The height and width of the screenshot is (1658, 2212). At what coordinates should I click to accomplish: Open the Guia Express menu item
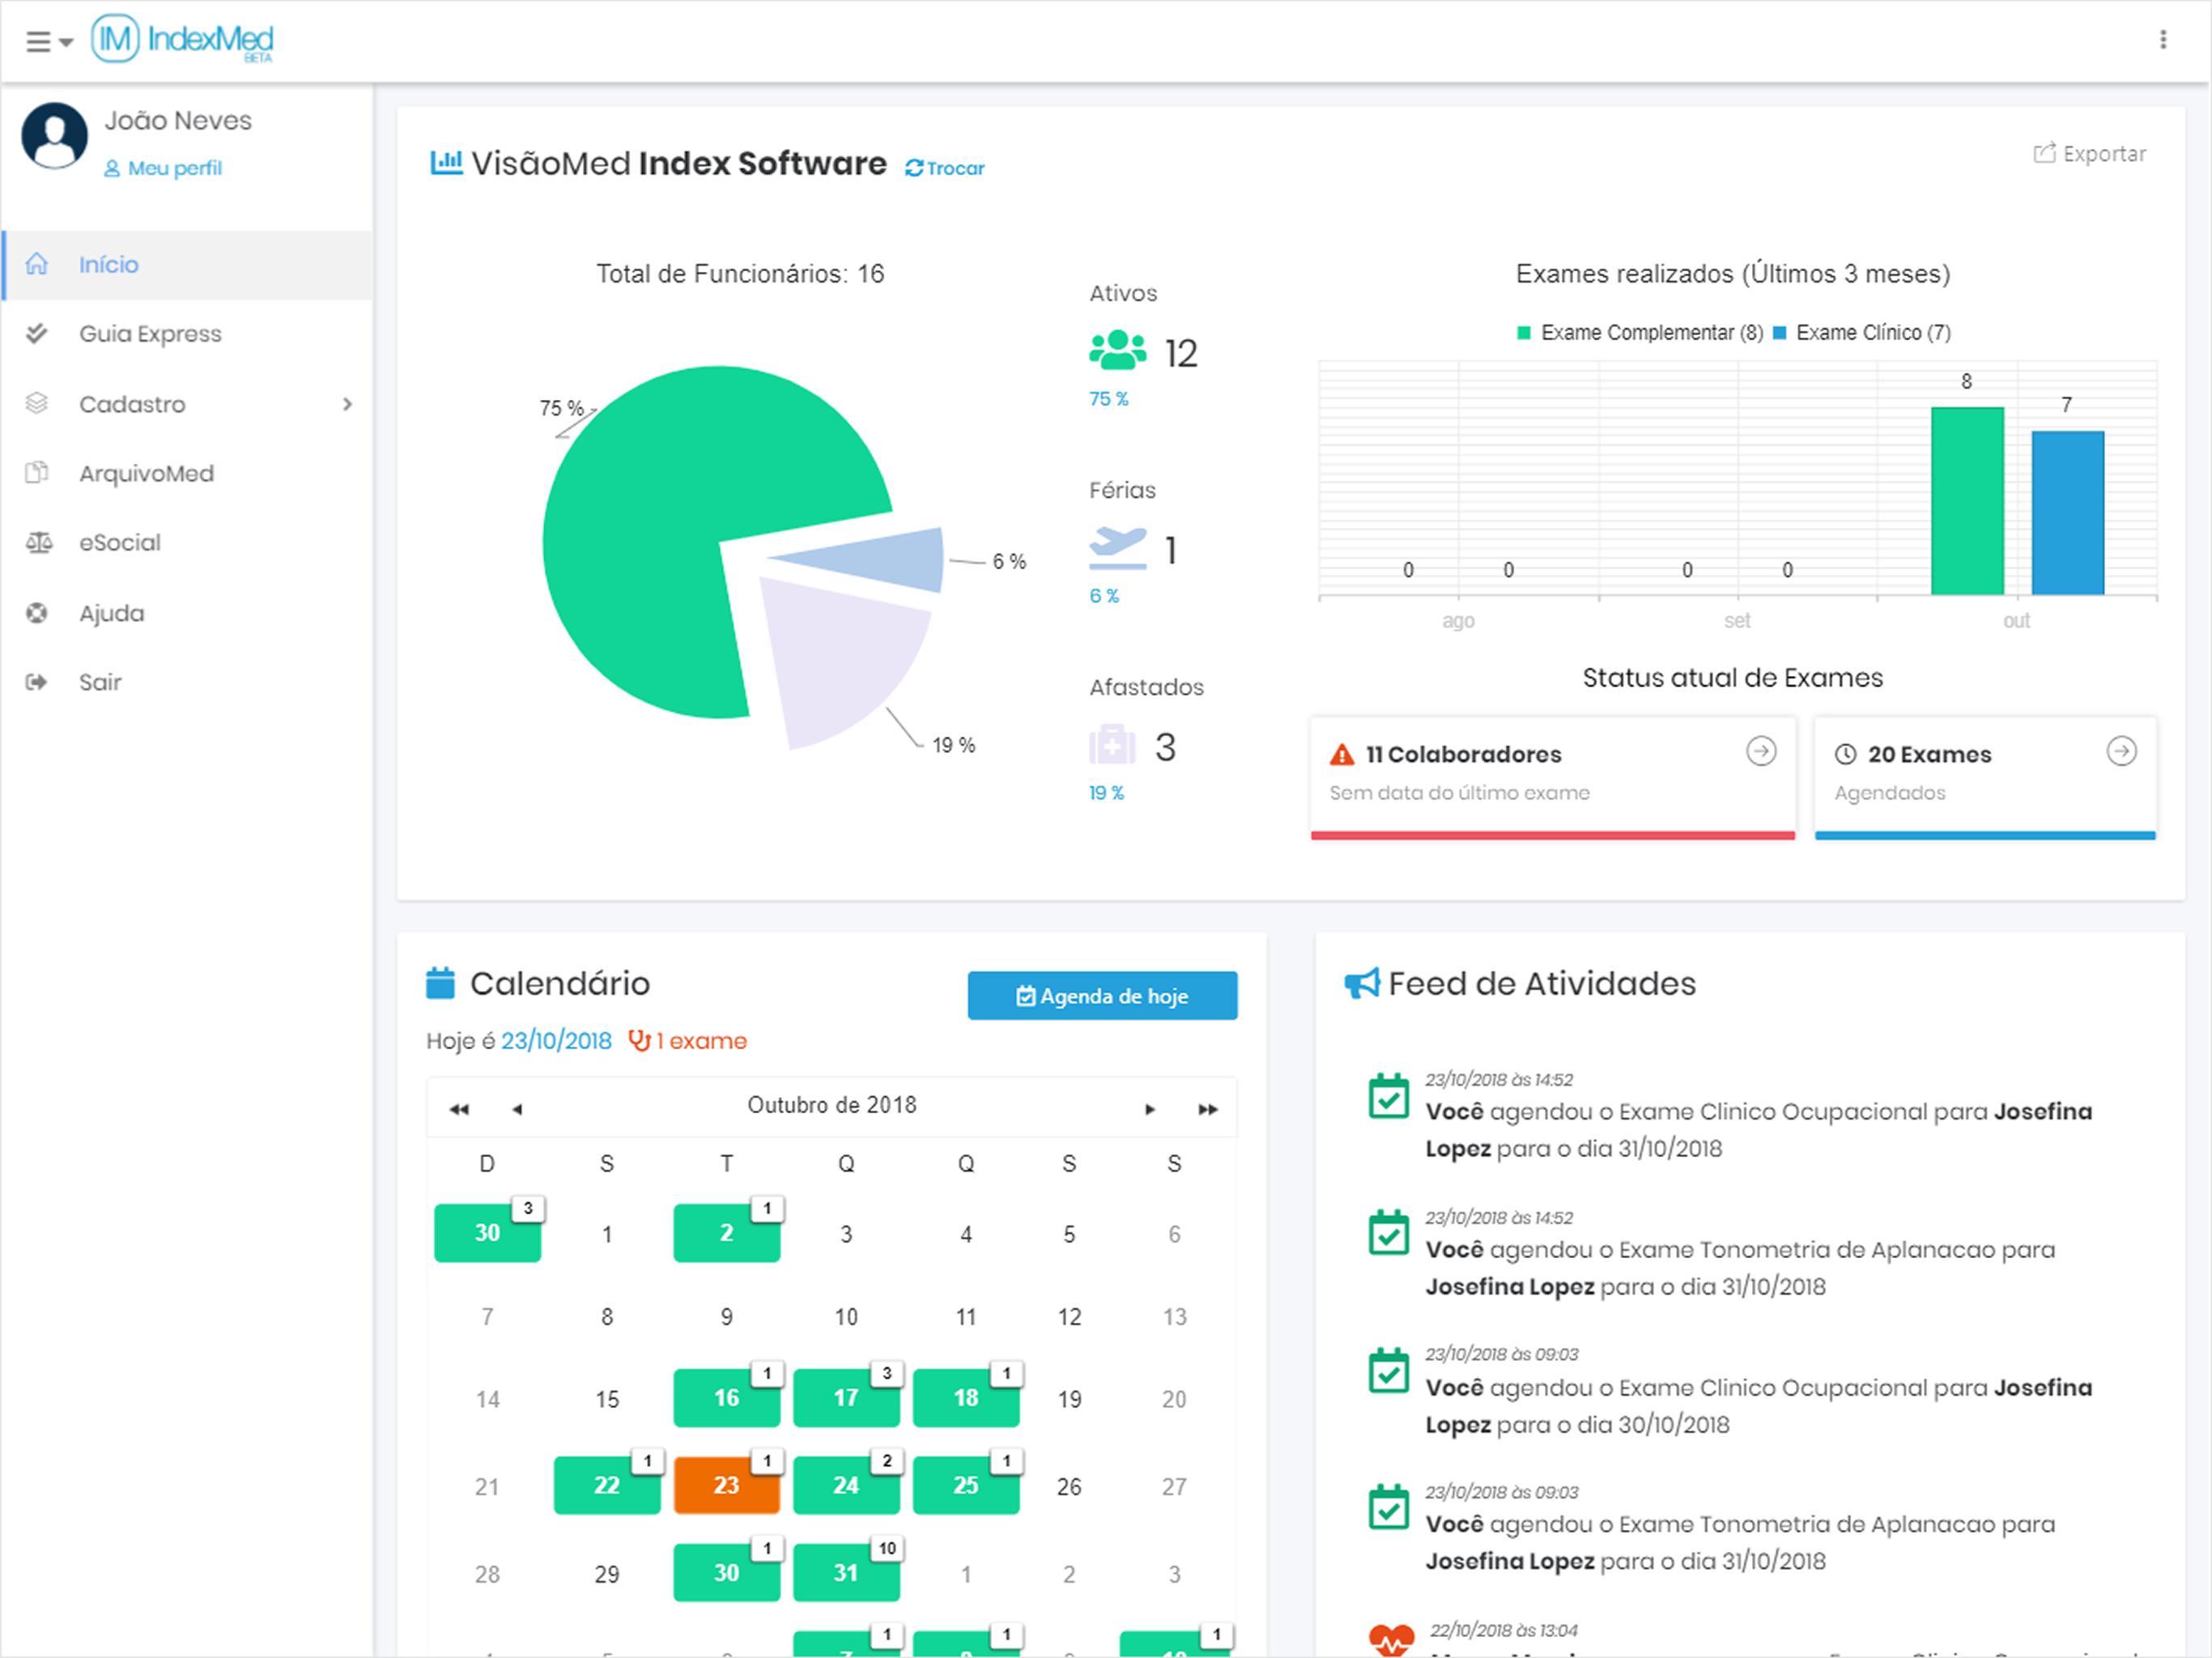pyautogui.click(x=150, y=334)
